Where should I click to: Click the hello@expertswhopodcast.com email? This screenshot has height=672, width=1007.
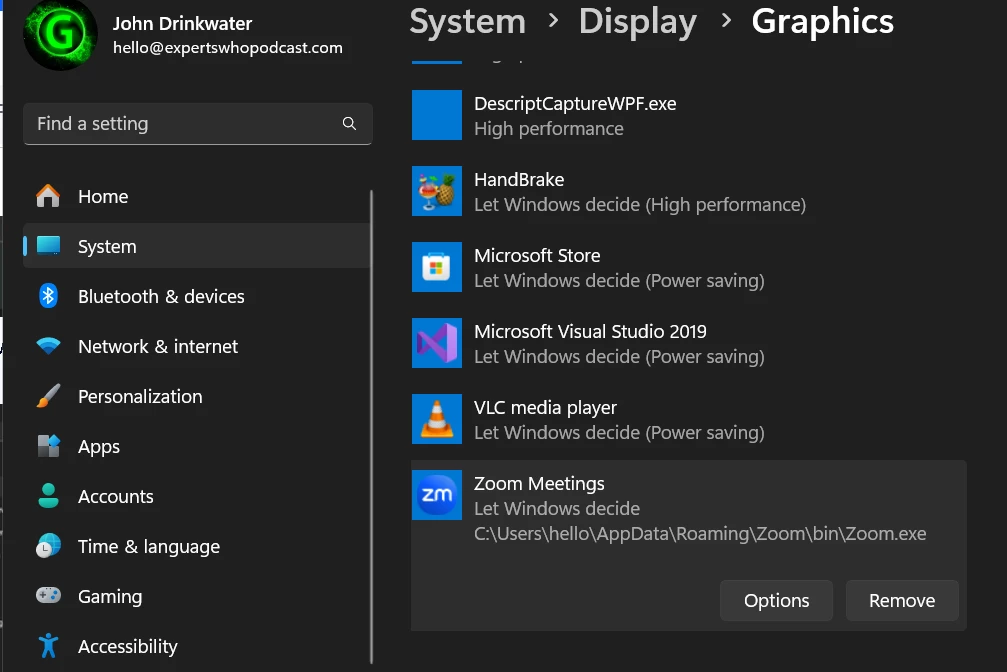pos(228,48)
